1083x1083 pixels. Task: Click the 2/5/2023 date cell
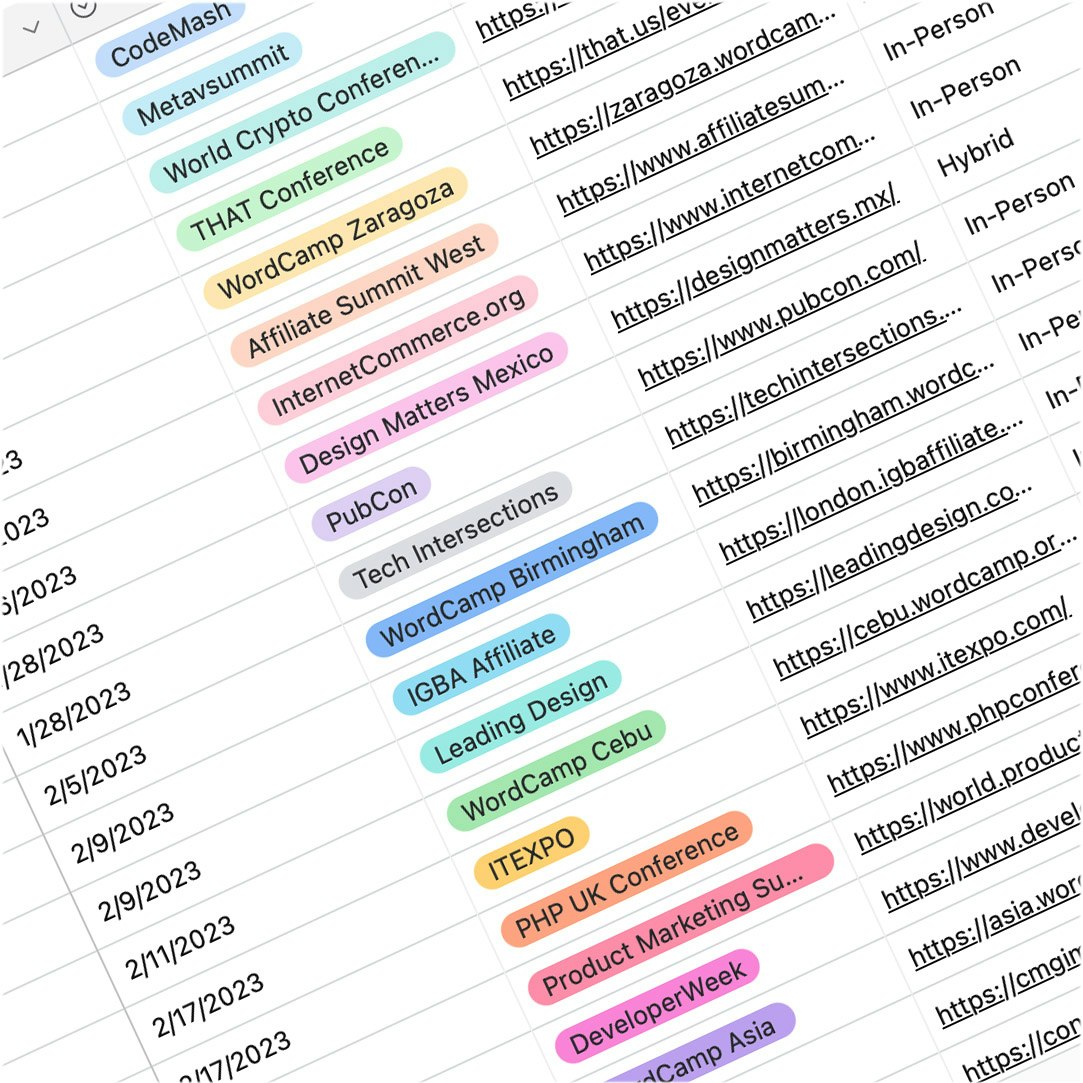(x=95, y=775)
